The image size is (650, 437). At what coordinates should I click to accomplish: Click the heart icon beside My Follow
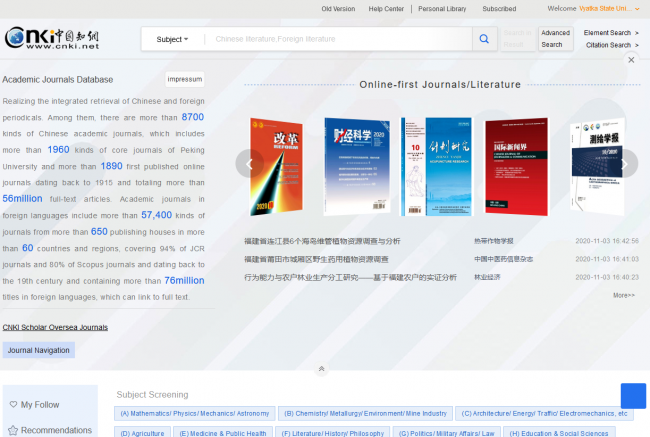point(13,404)
